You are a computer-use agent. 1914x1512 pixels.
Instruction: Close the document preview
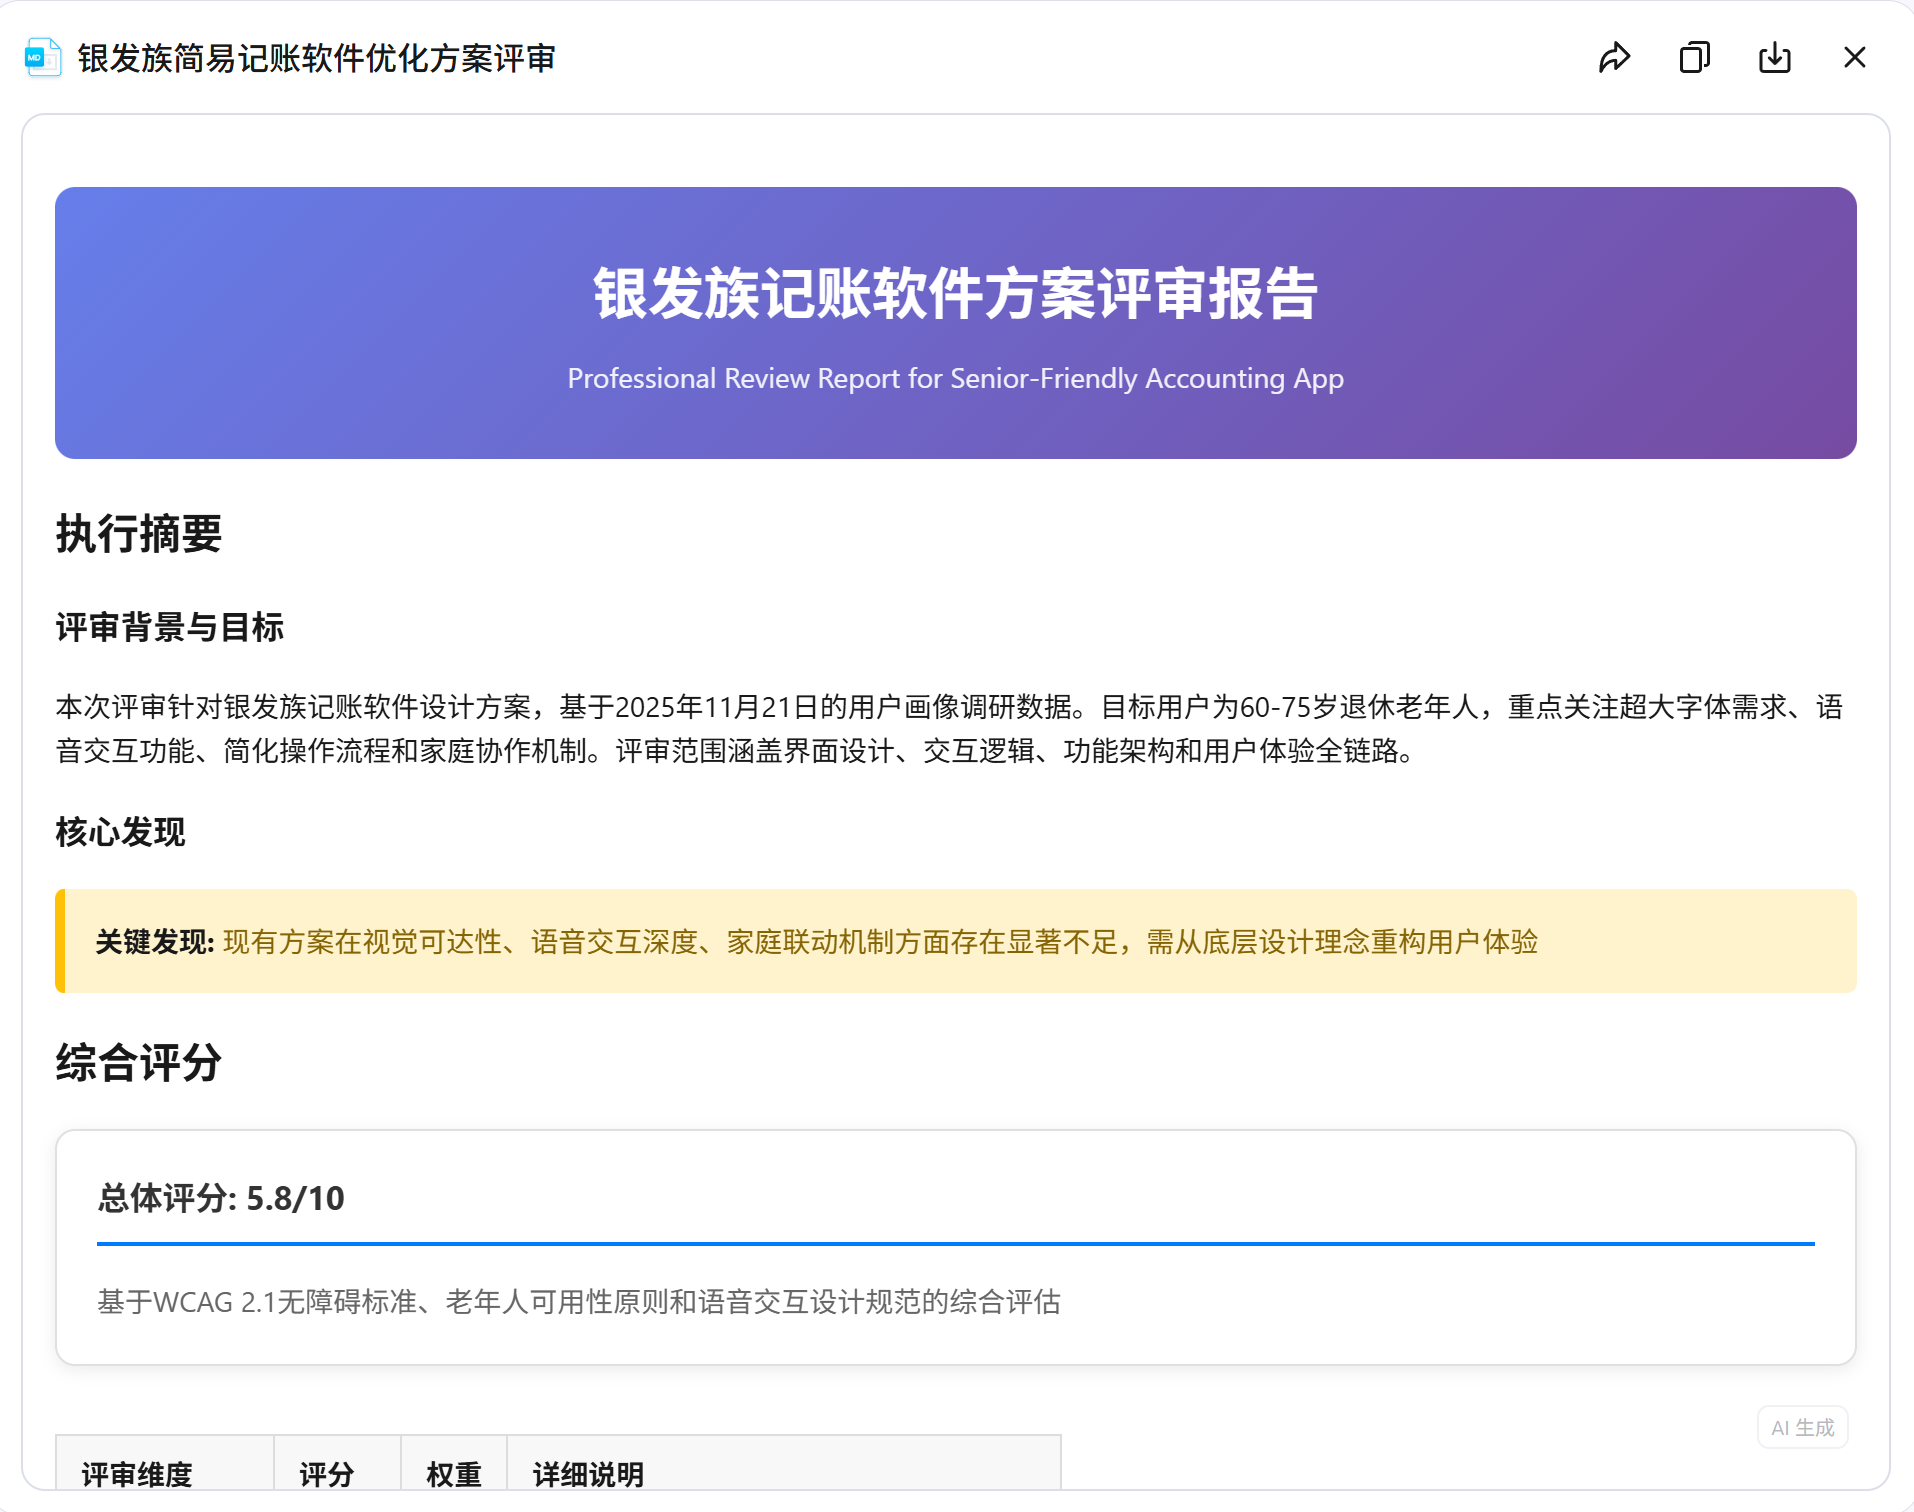click(1855, 58)
